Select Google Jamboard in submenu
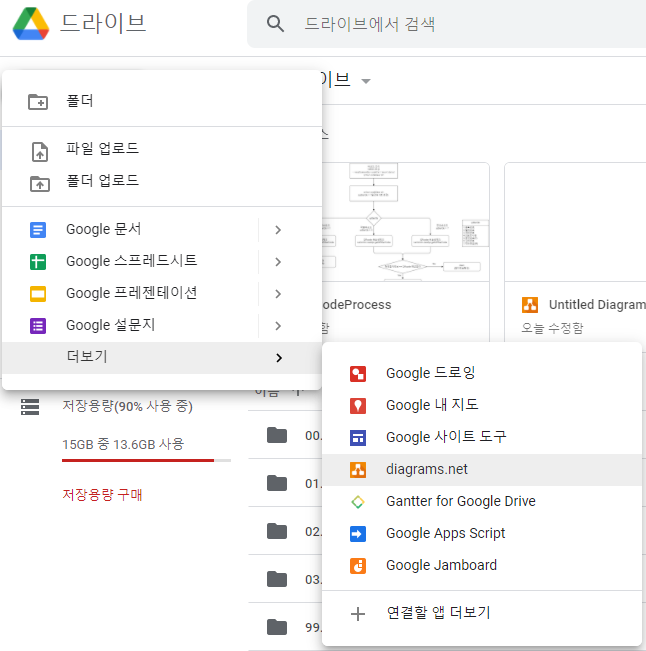 (x=482, y=565)
